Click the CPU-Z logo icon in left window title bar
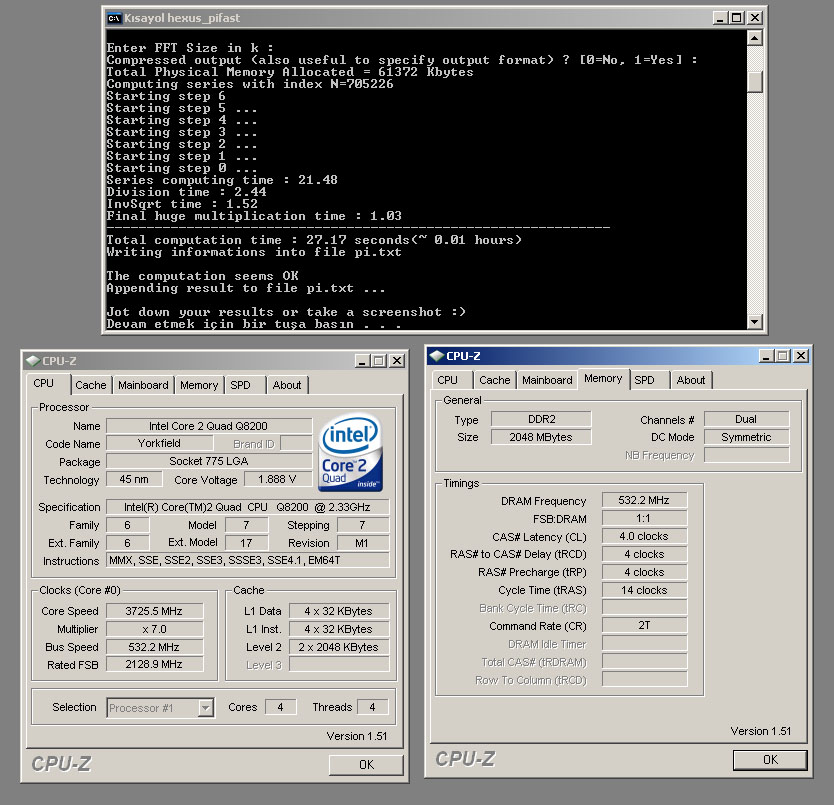834x805 pixels. (33, 361)
